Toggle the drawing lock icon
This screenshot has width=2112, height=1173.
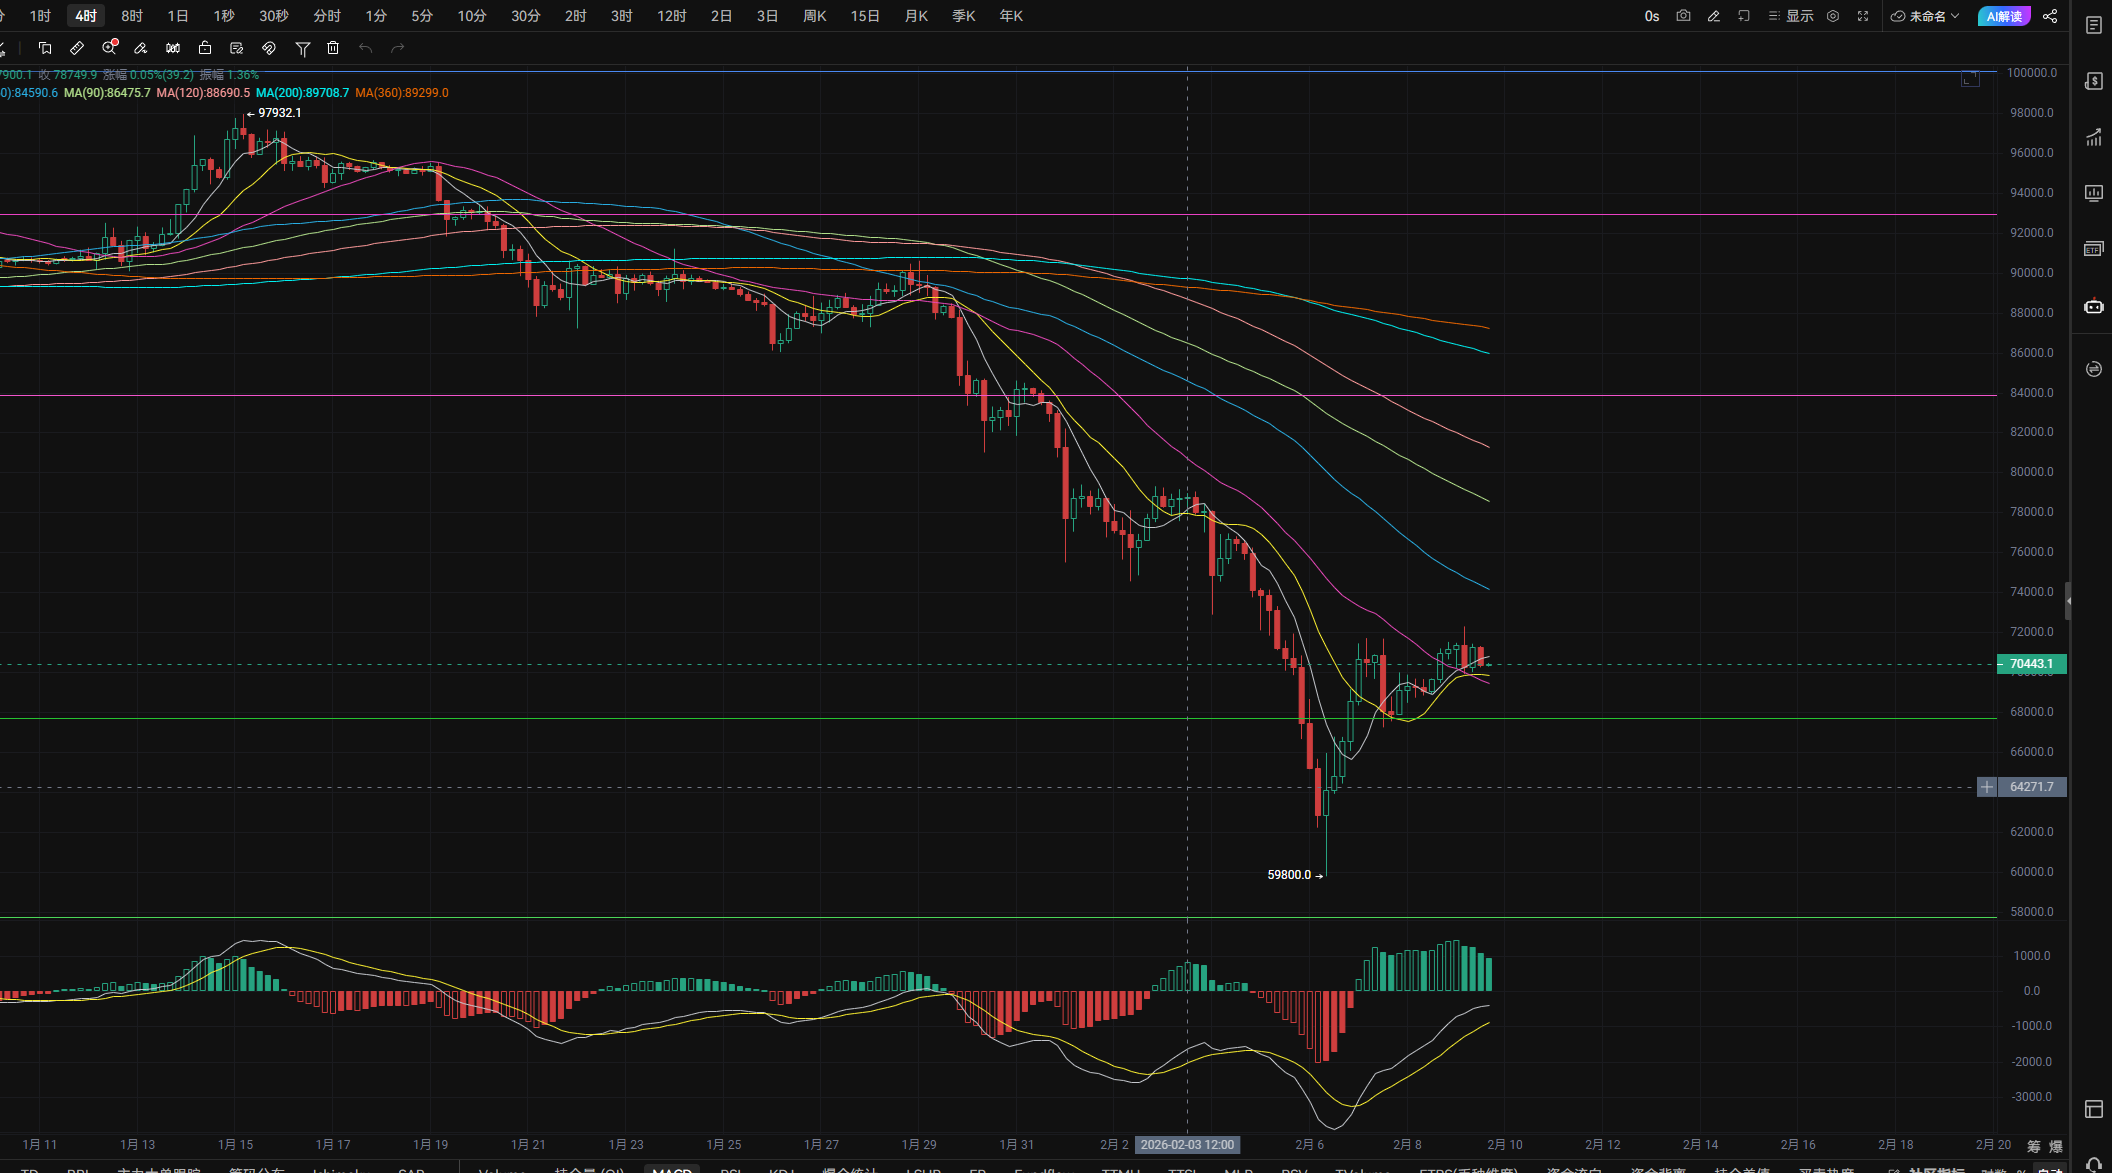(205, 48)
